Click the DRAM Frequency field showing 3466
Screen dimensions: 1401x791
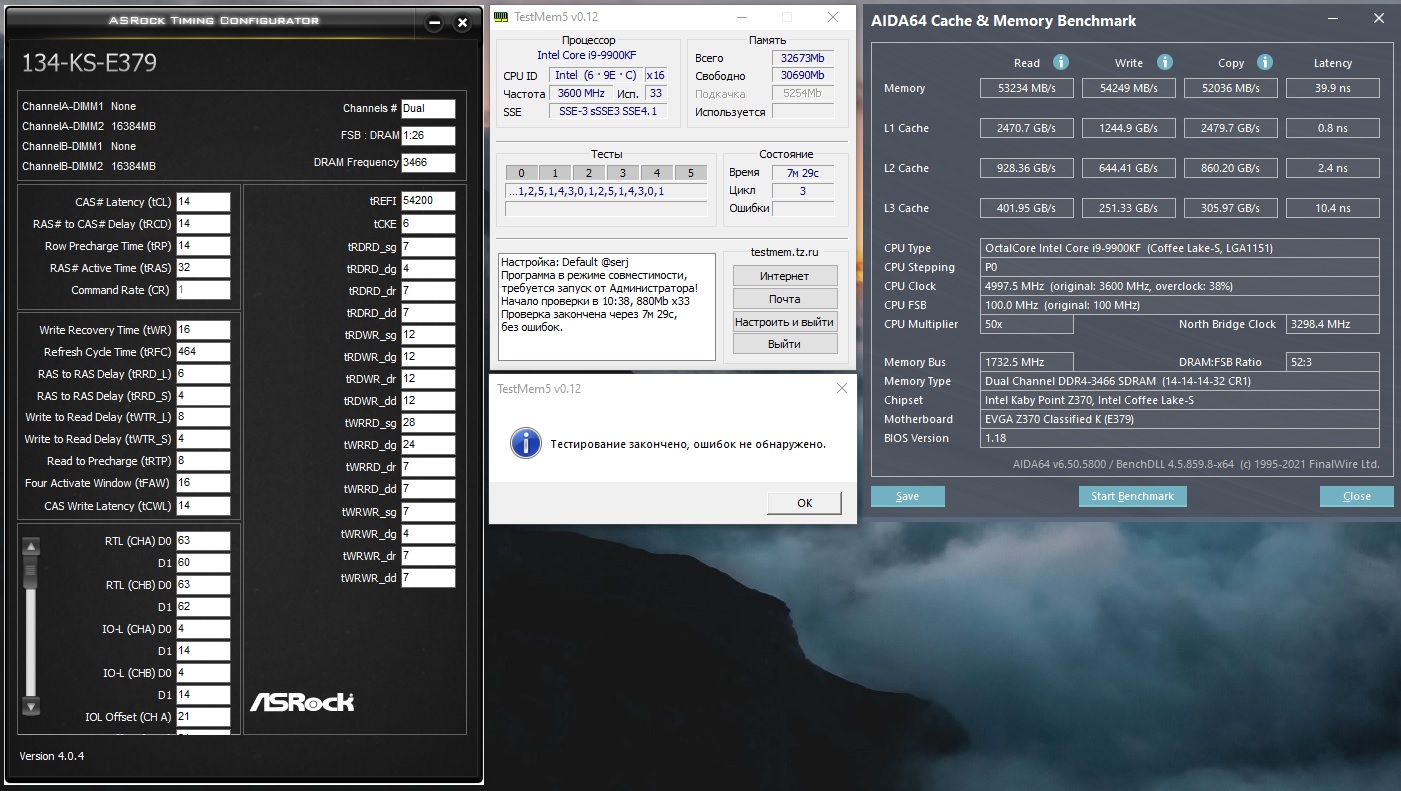click(428, 163)
